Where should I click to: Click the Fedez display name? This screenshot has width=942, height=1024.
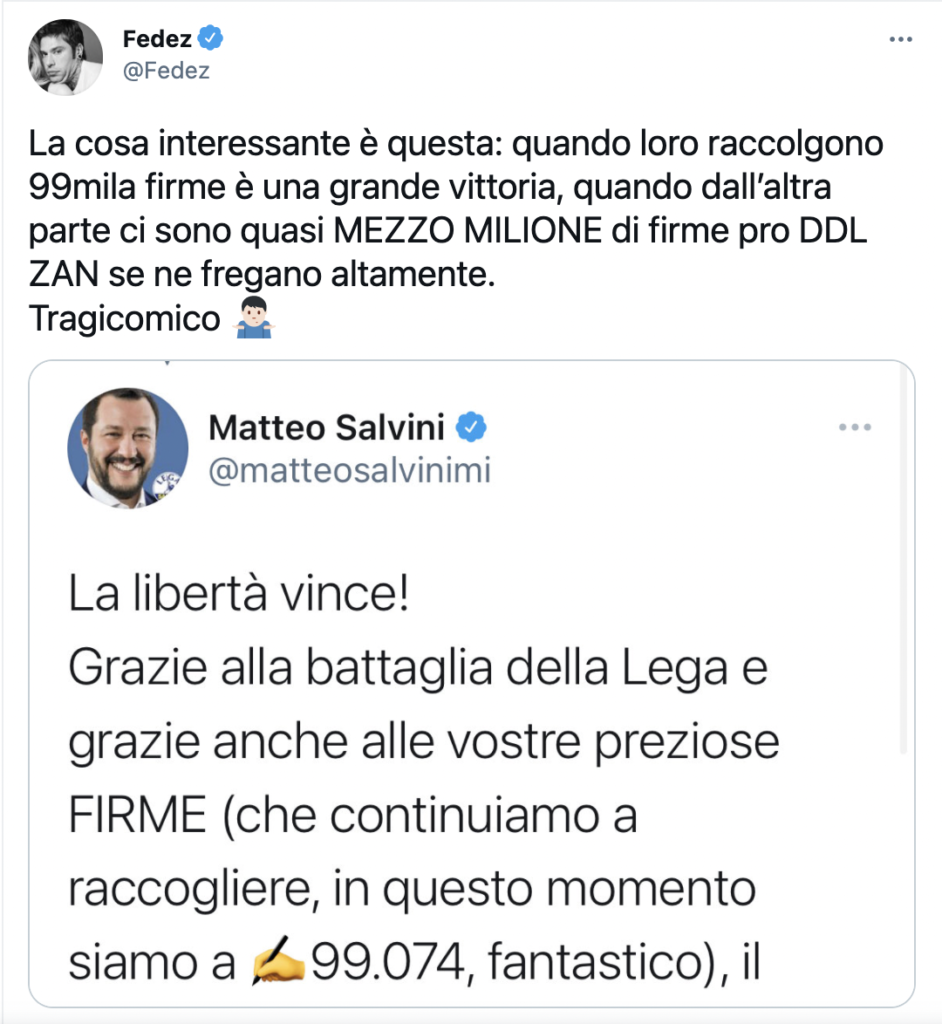click(x=158, y=39)
